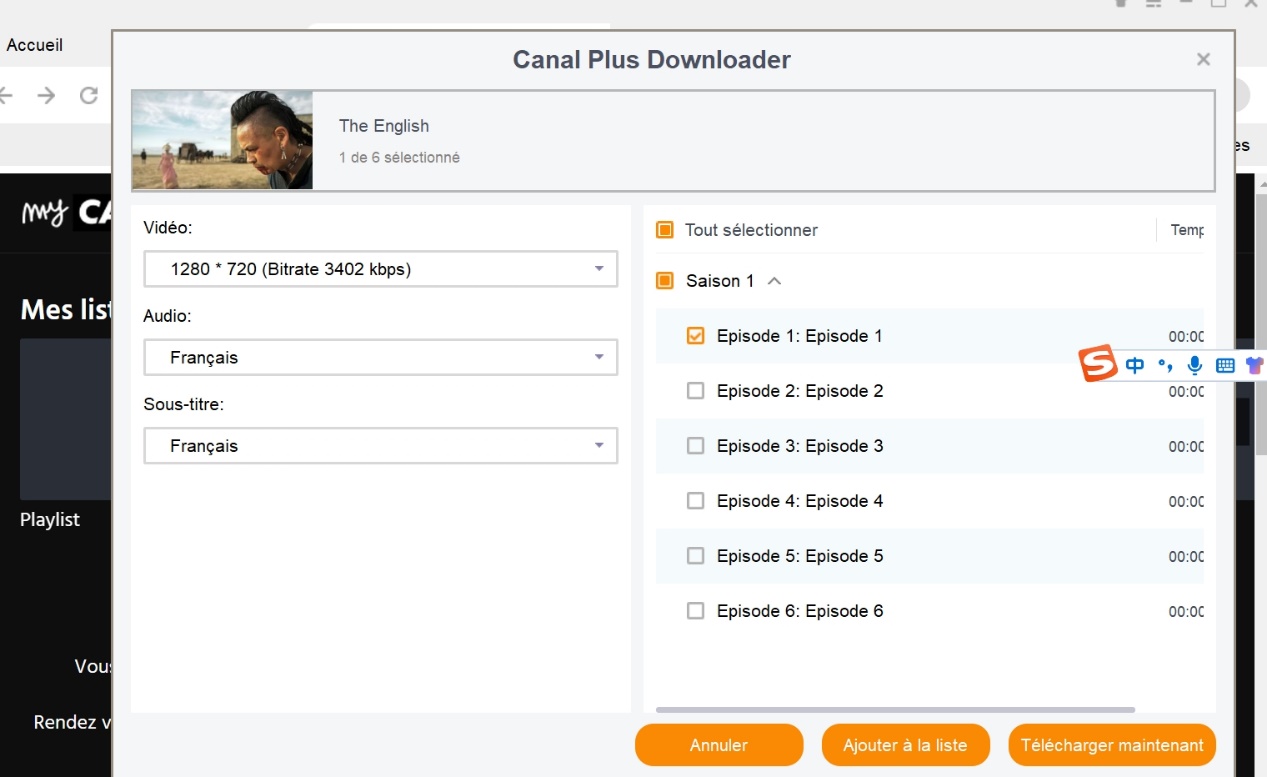Check the Episode 3 checkbox
Screen dimensions: 1267x777
click(696, 446)
